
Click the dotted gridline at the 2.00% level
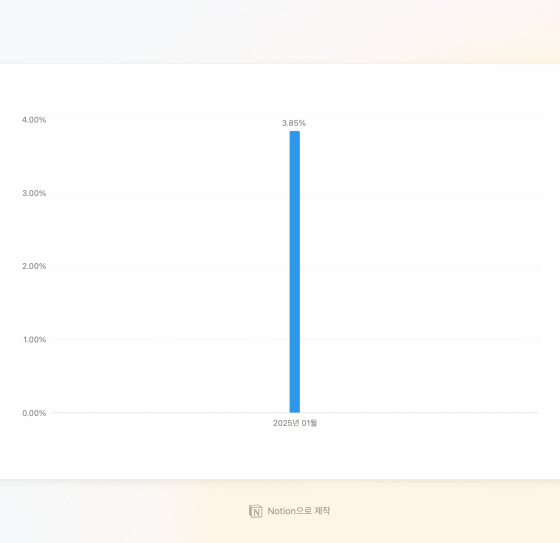tap(418, 266)
